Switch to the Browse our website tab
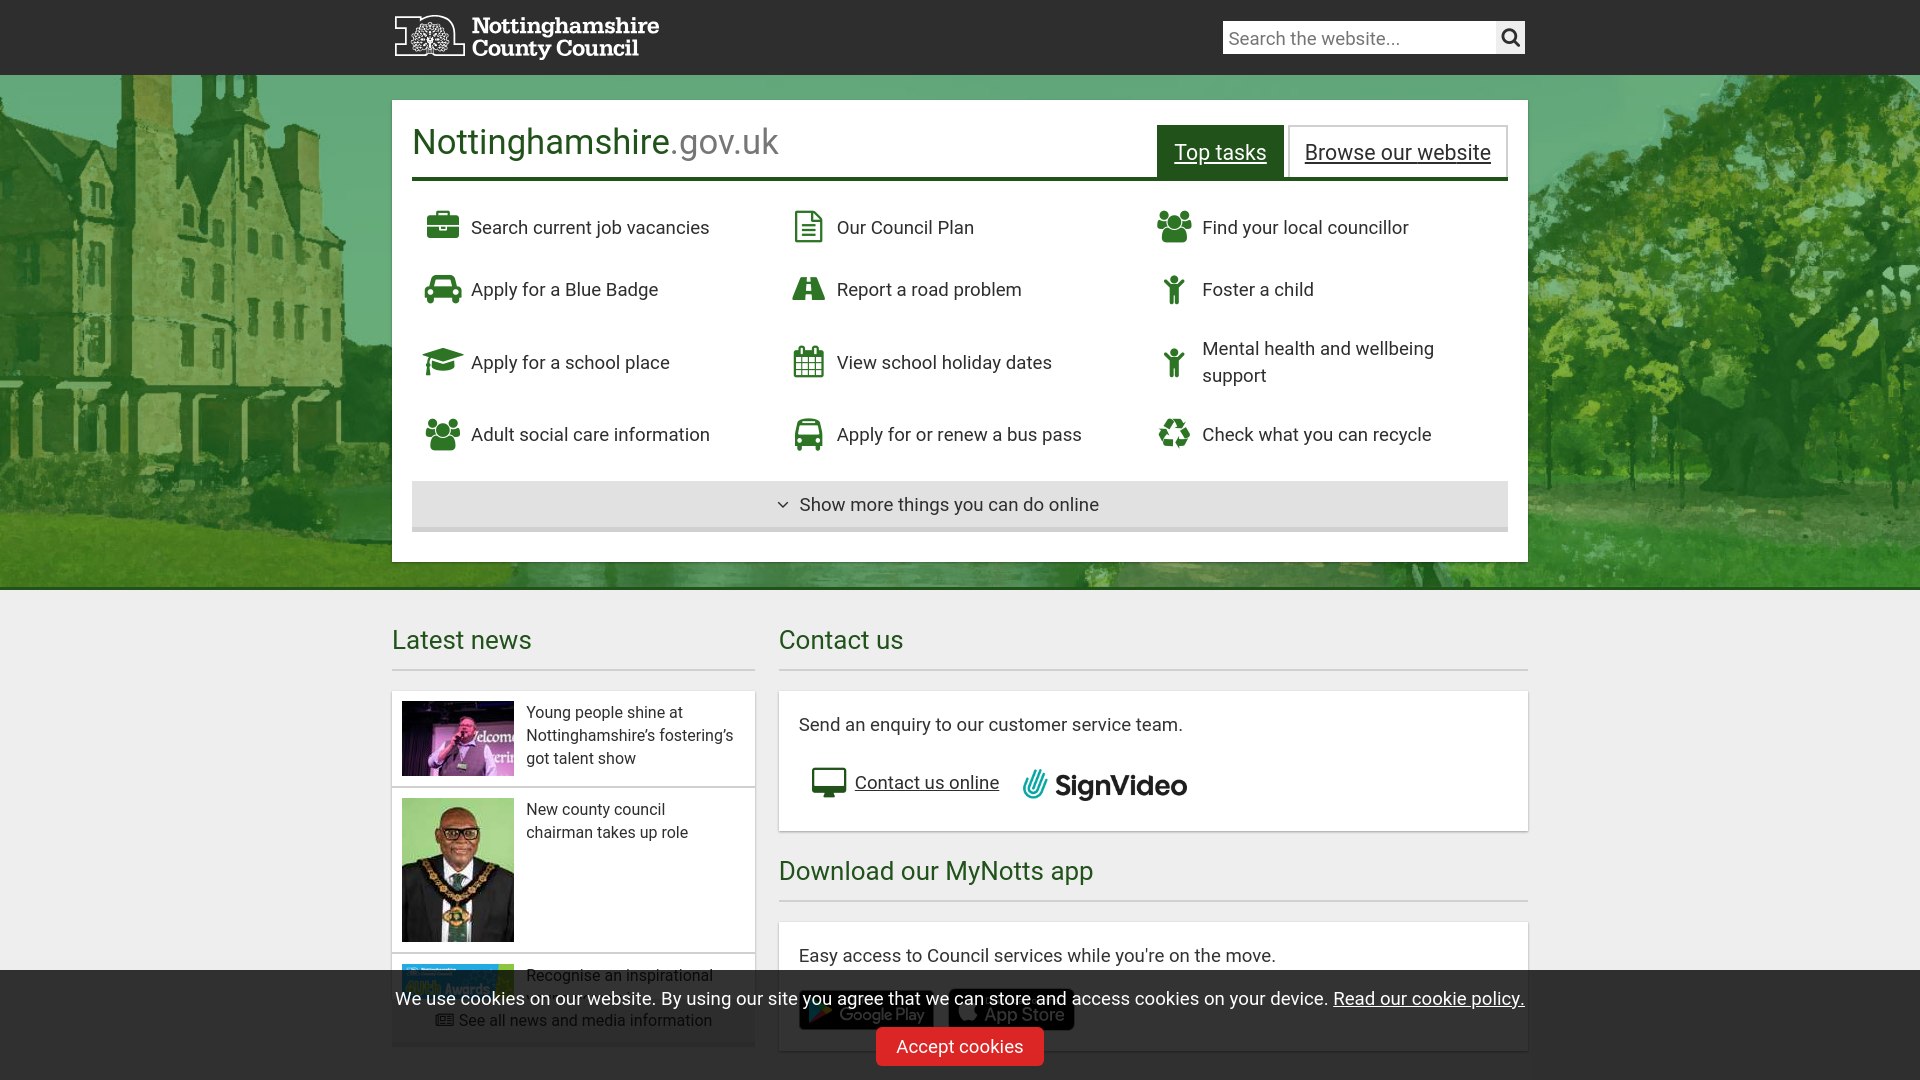 point(1397,152)
